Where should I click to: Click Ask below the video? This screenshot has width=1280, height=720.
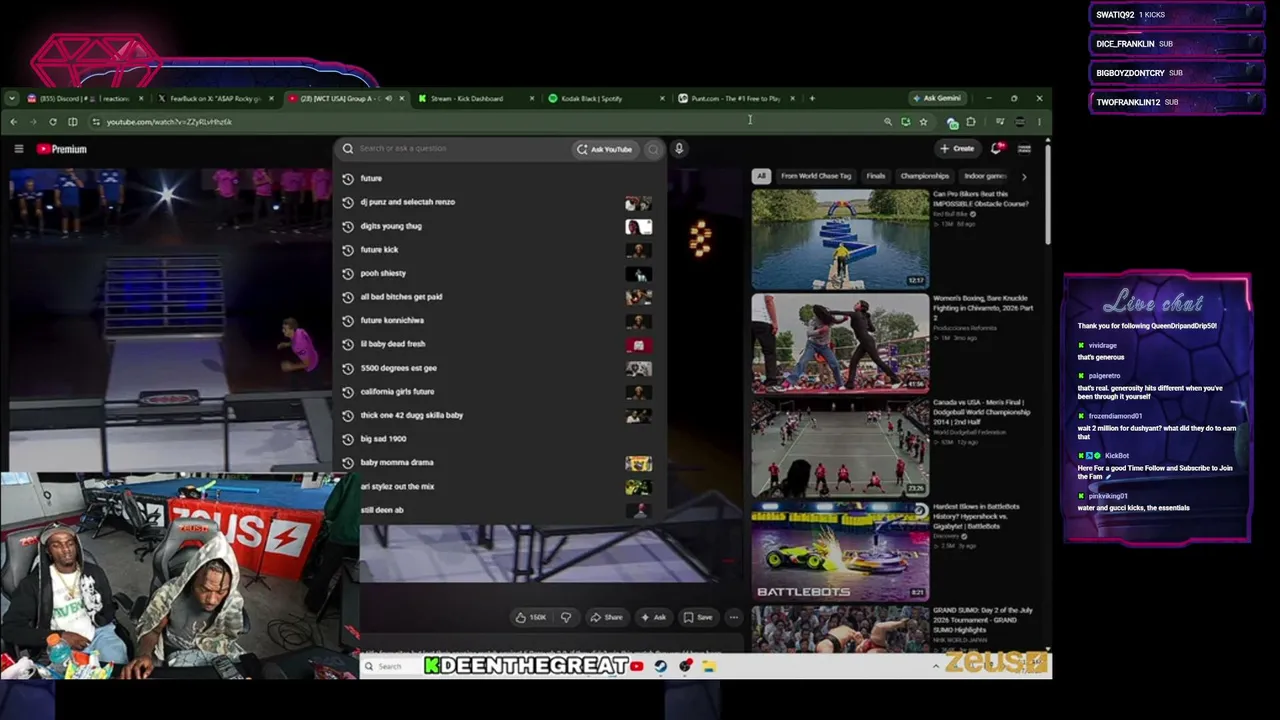tap(653, 617)
